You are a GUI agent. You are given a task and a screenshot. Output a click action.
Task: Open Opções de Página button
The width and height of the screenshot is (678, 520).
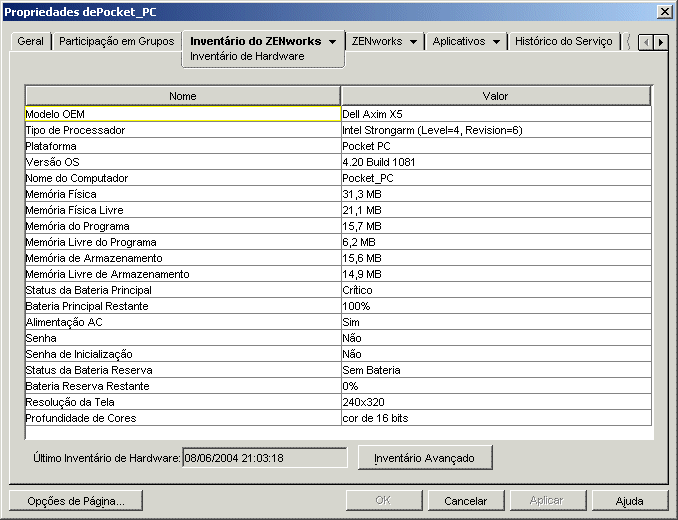pyautogui.click(x=76, y=501)
